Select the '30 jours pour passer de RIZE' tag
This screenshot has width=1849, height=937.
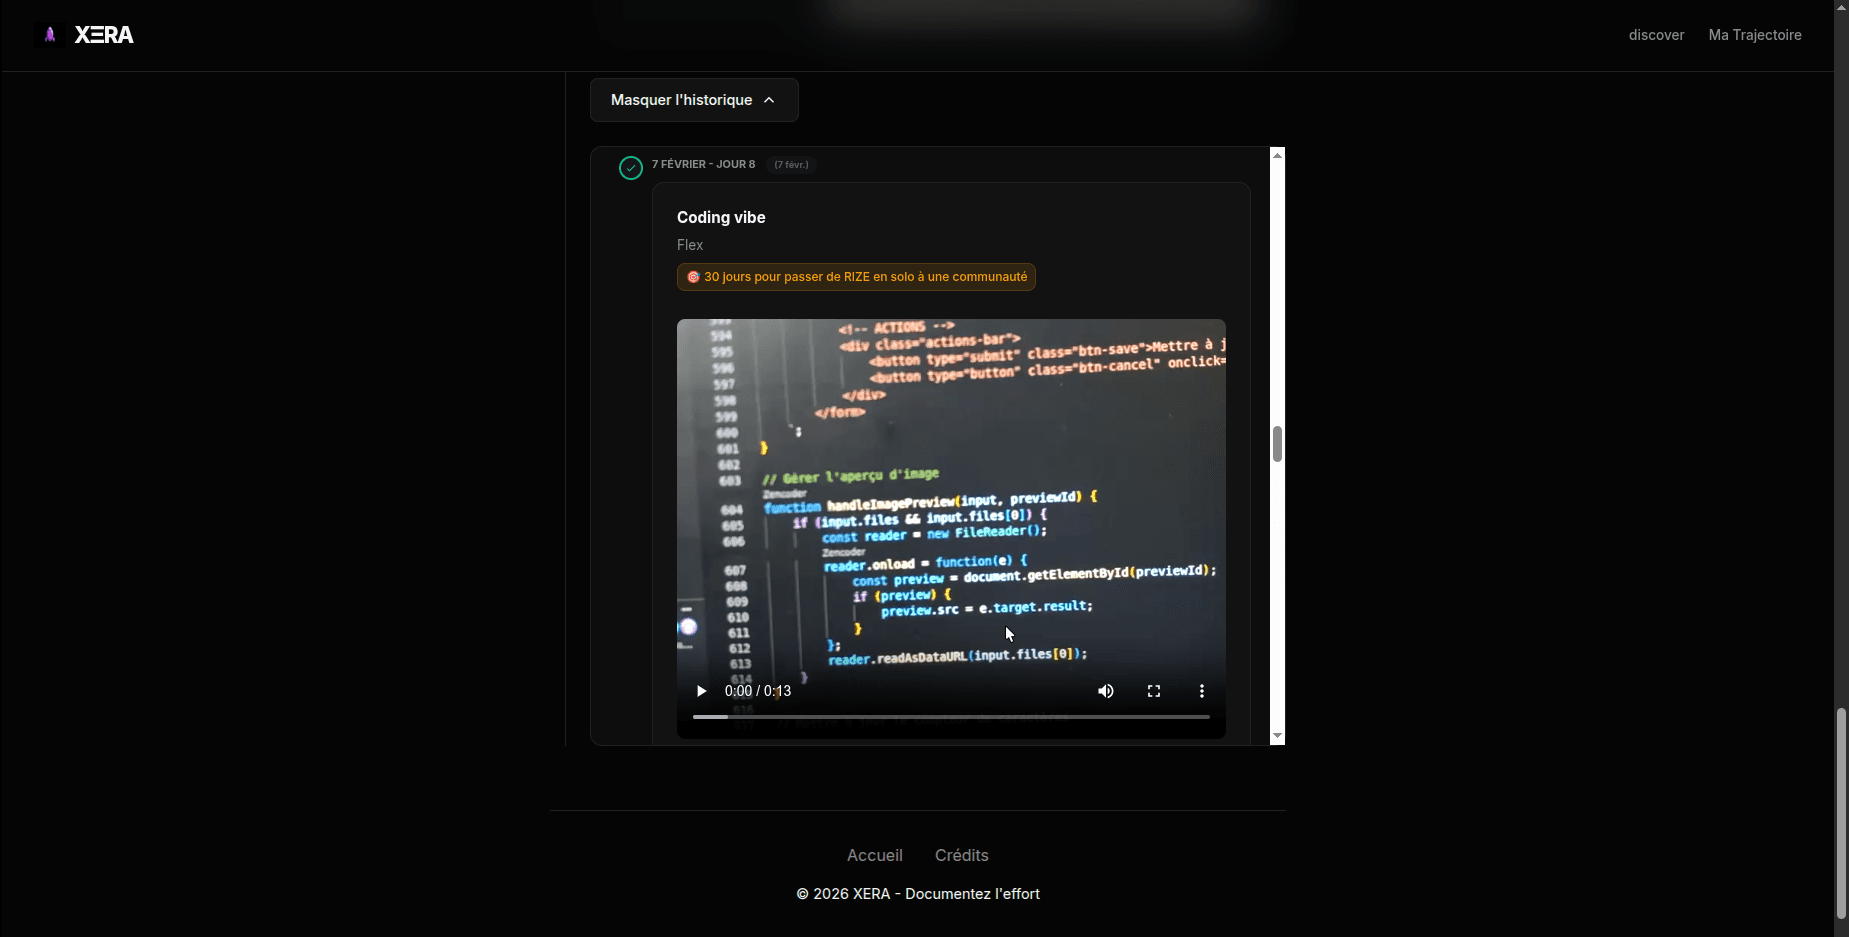point(865,277)
